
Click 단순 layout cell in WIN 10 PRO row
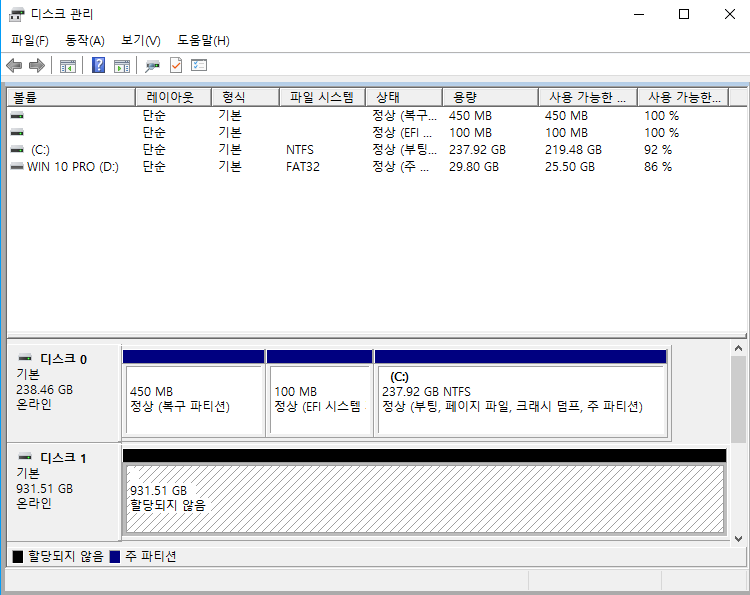click(x=154, y=166)
